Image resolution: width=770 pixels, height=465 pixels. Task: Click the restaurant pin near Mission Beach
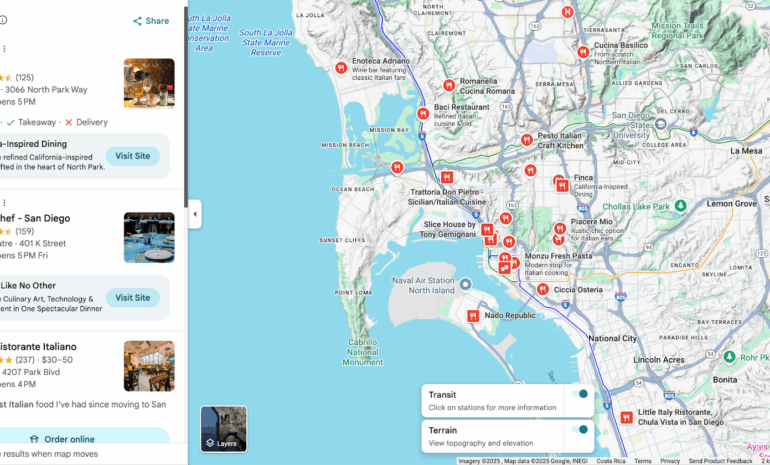click(397, 168)
